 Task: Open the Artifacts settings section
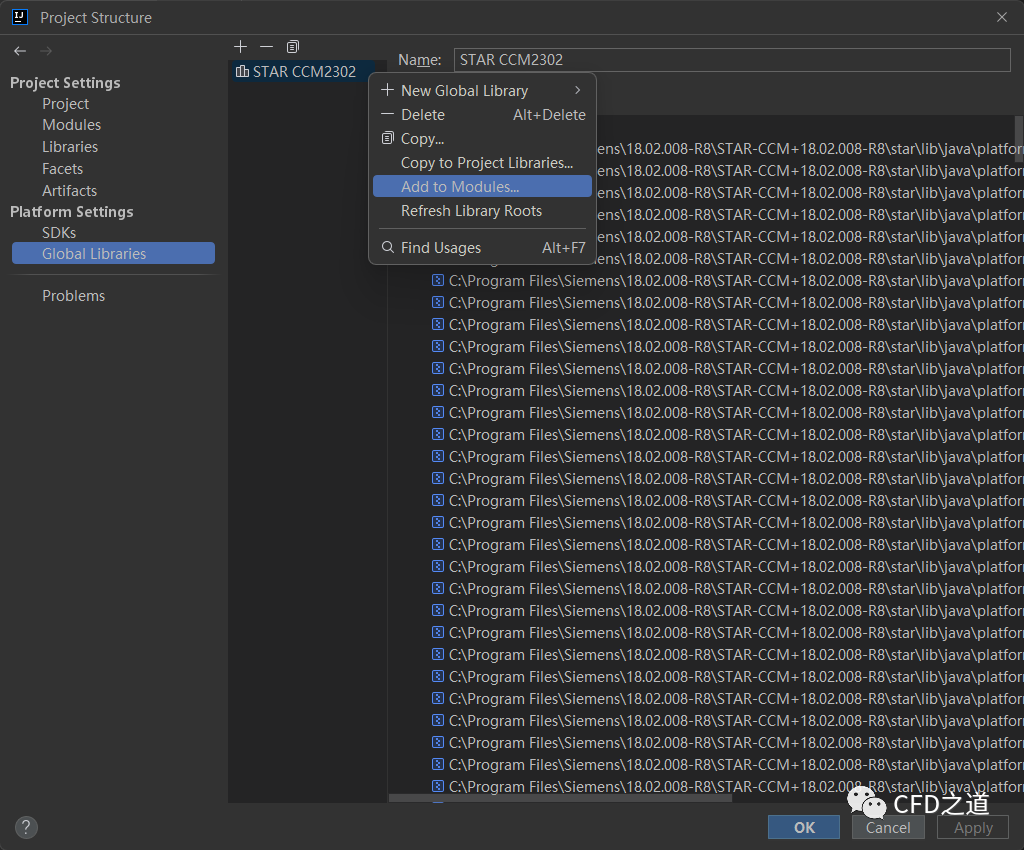click(x=69, y=191)
